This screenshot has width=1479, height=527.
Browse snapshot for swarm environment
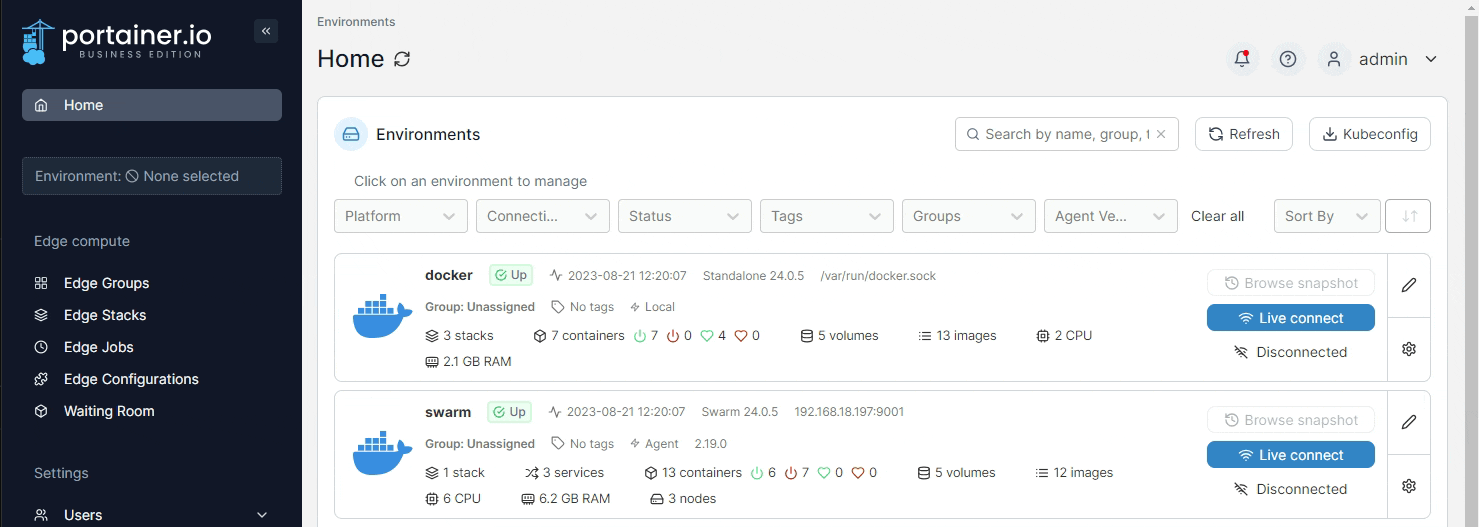1291,420
